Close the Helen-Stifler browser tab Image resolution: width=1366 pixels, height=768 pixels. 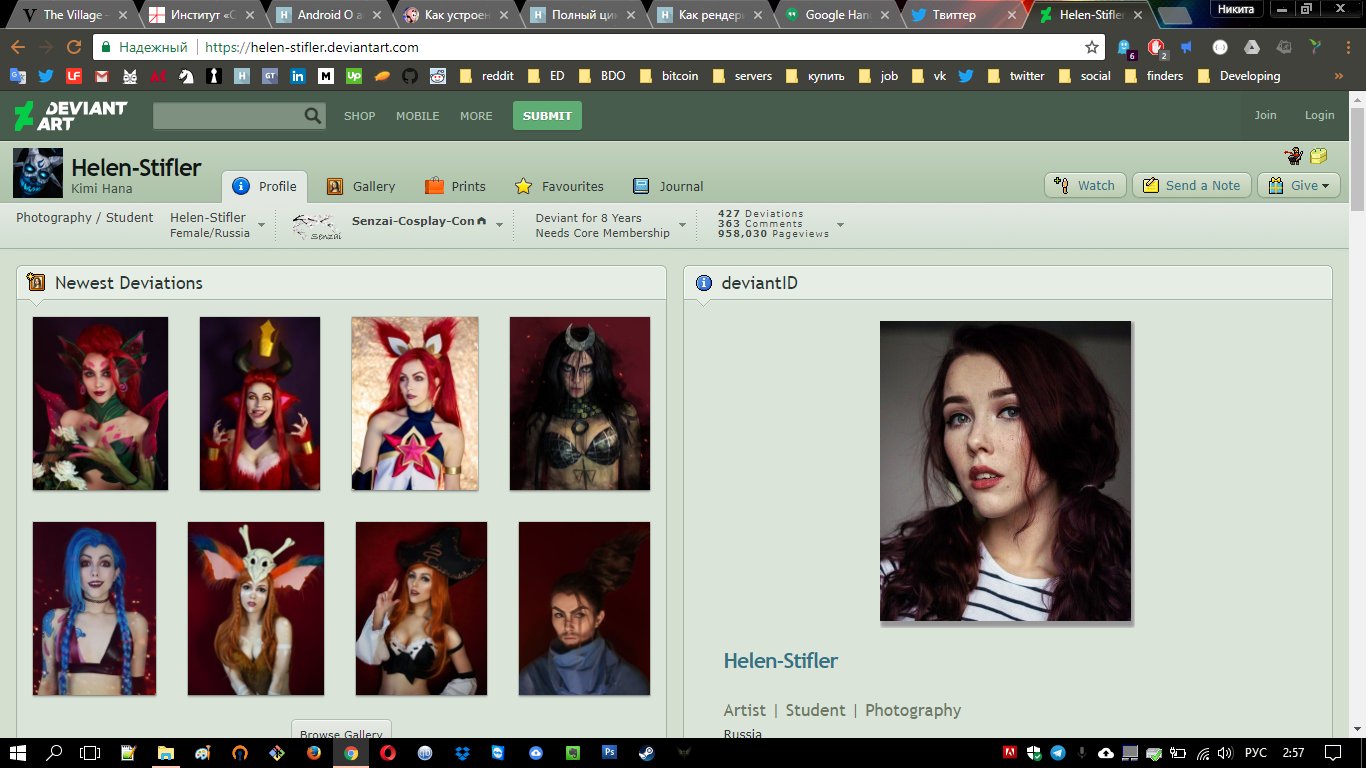point(1139,15)
